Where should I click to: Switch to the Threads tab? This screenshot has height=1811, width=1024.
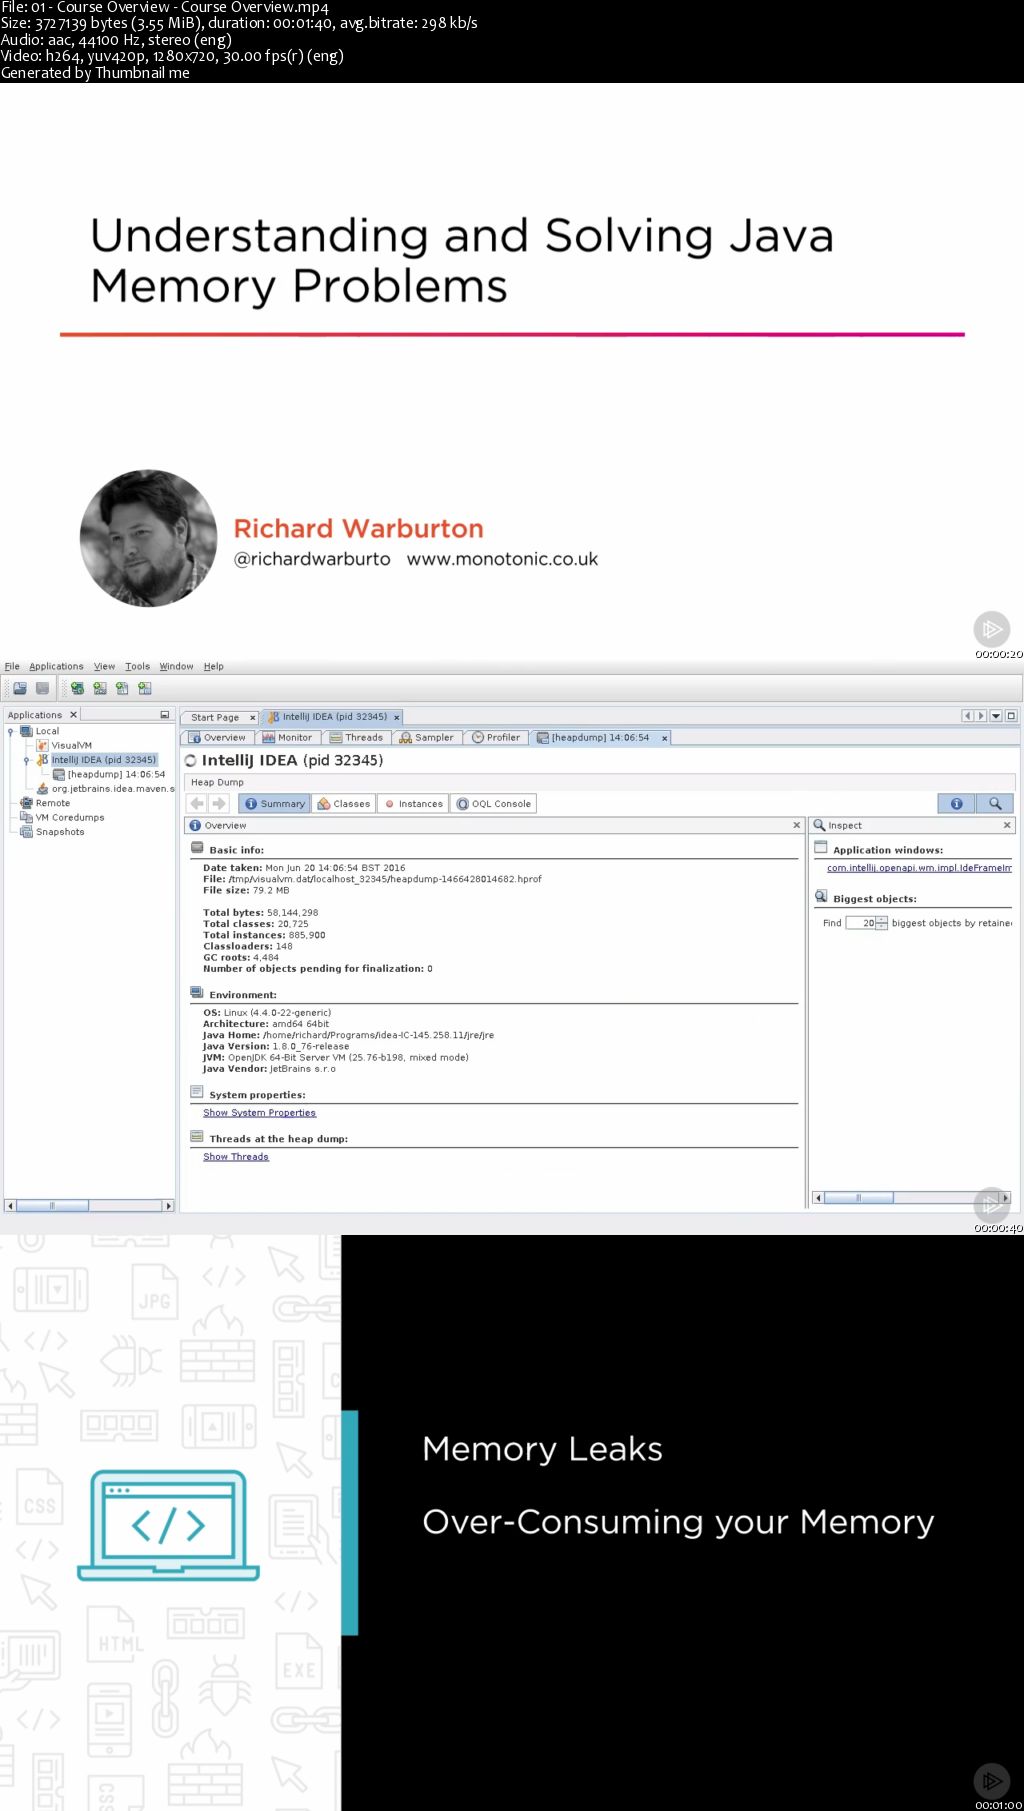[x=356, y=738]
